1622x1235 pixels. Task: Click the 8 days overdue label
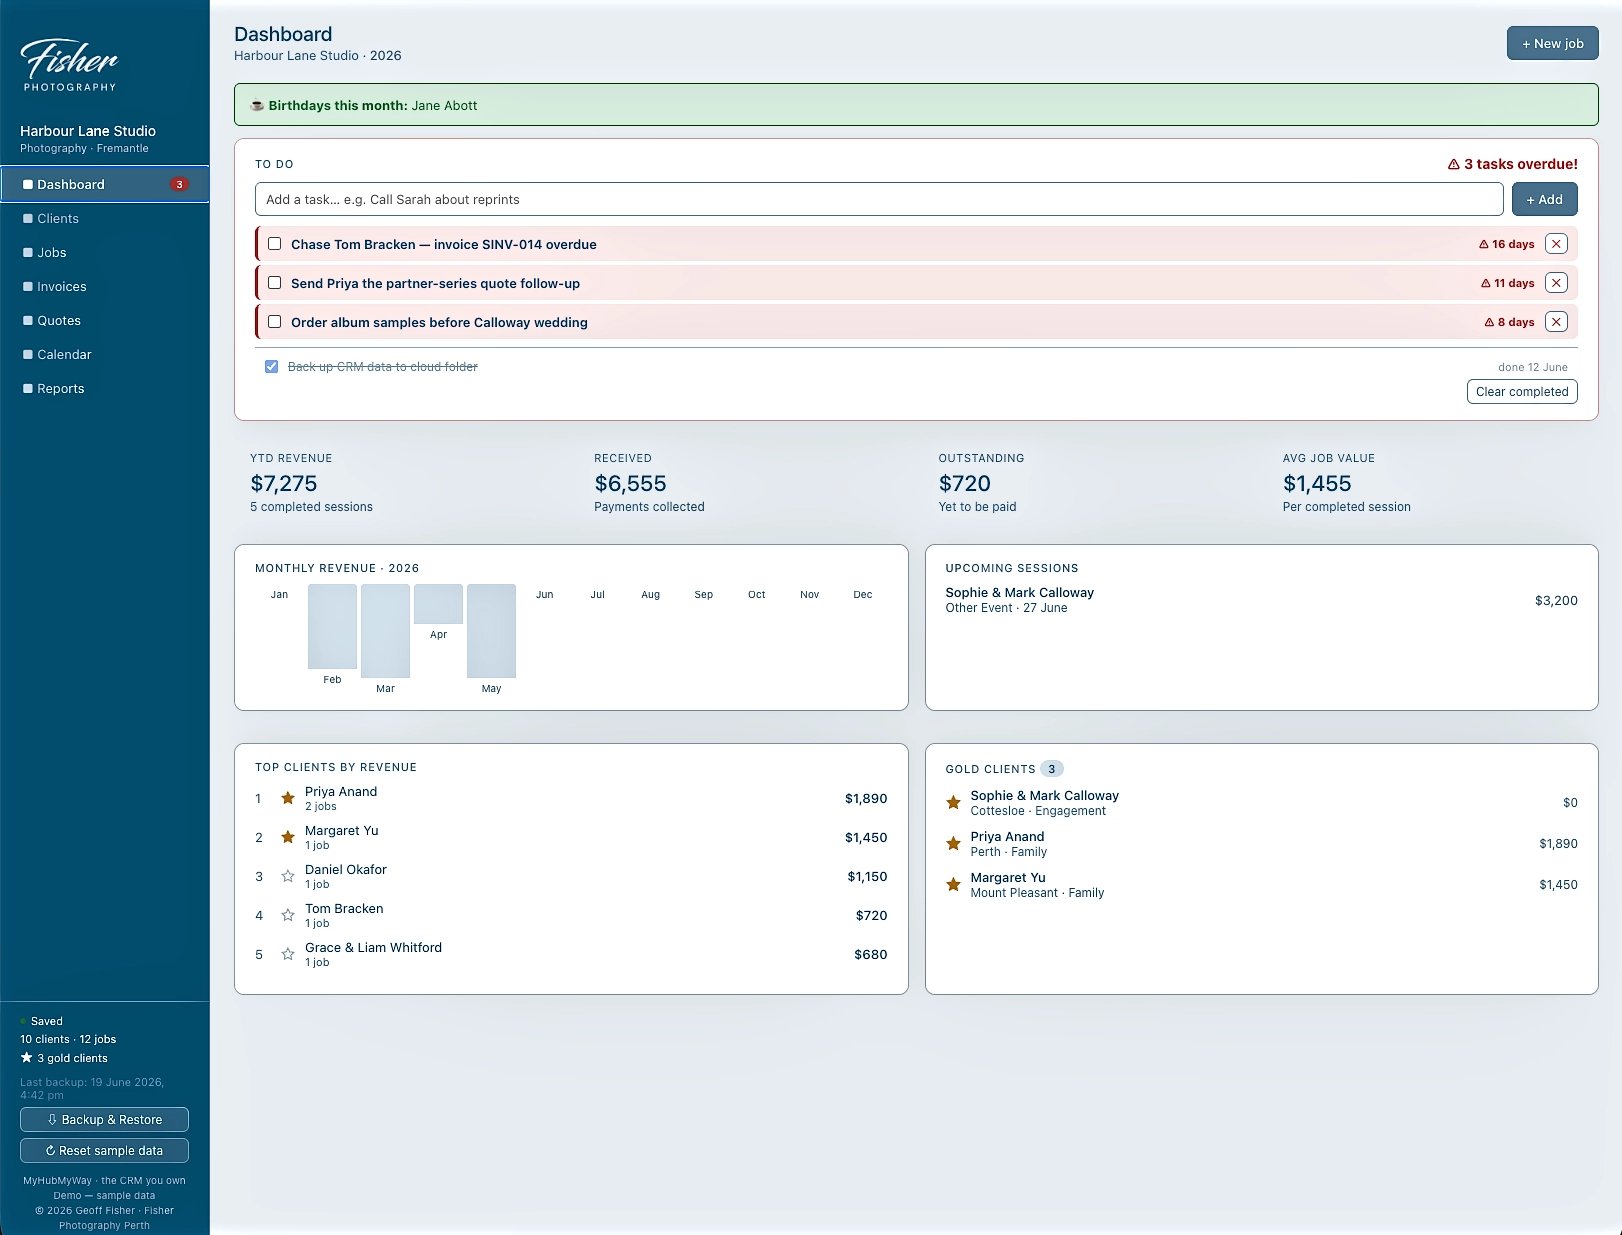tap(1510, 322)
